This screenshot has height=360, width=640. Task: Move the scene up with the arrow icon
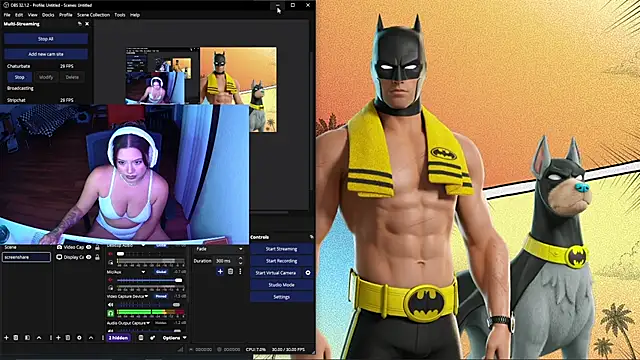pyautogui.click(x=39, y=338)
